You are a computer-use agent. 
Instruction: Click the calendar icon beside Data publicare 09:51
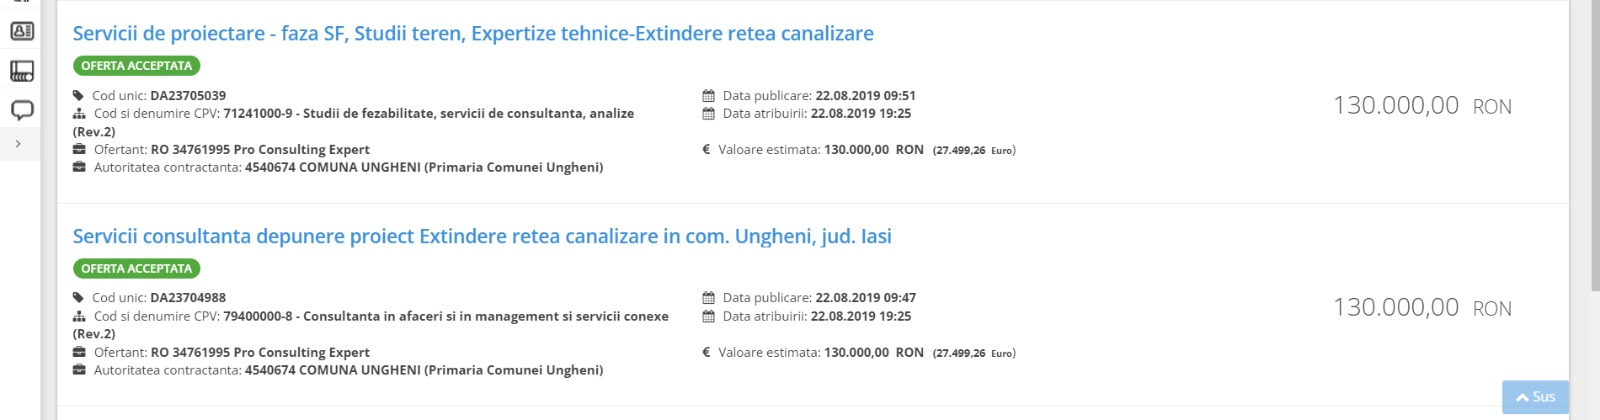[708, 96]
